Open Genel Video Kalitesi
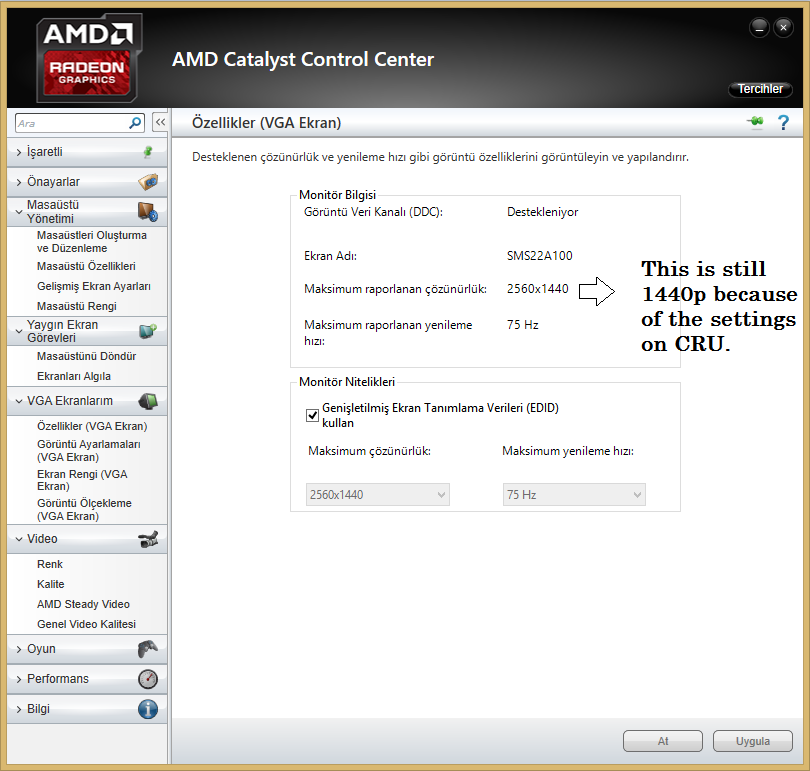 point(86,624)
